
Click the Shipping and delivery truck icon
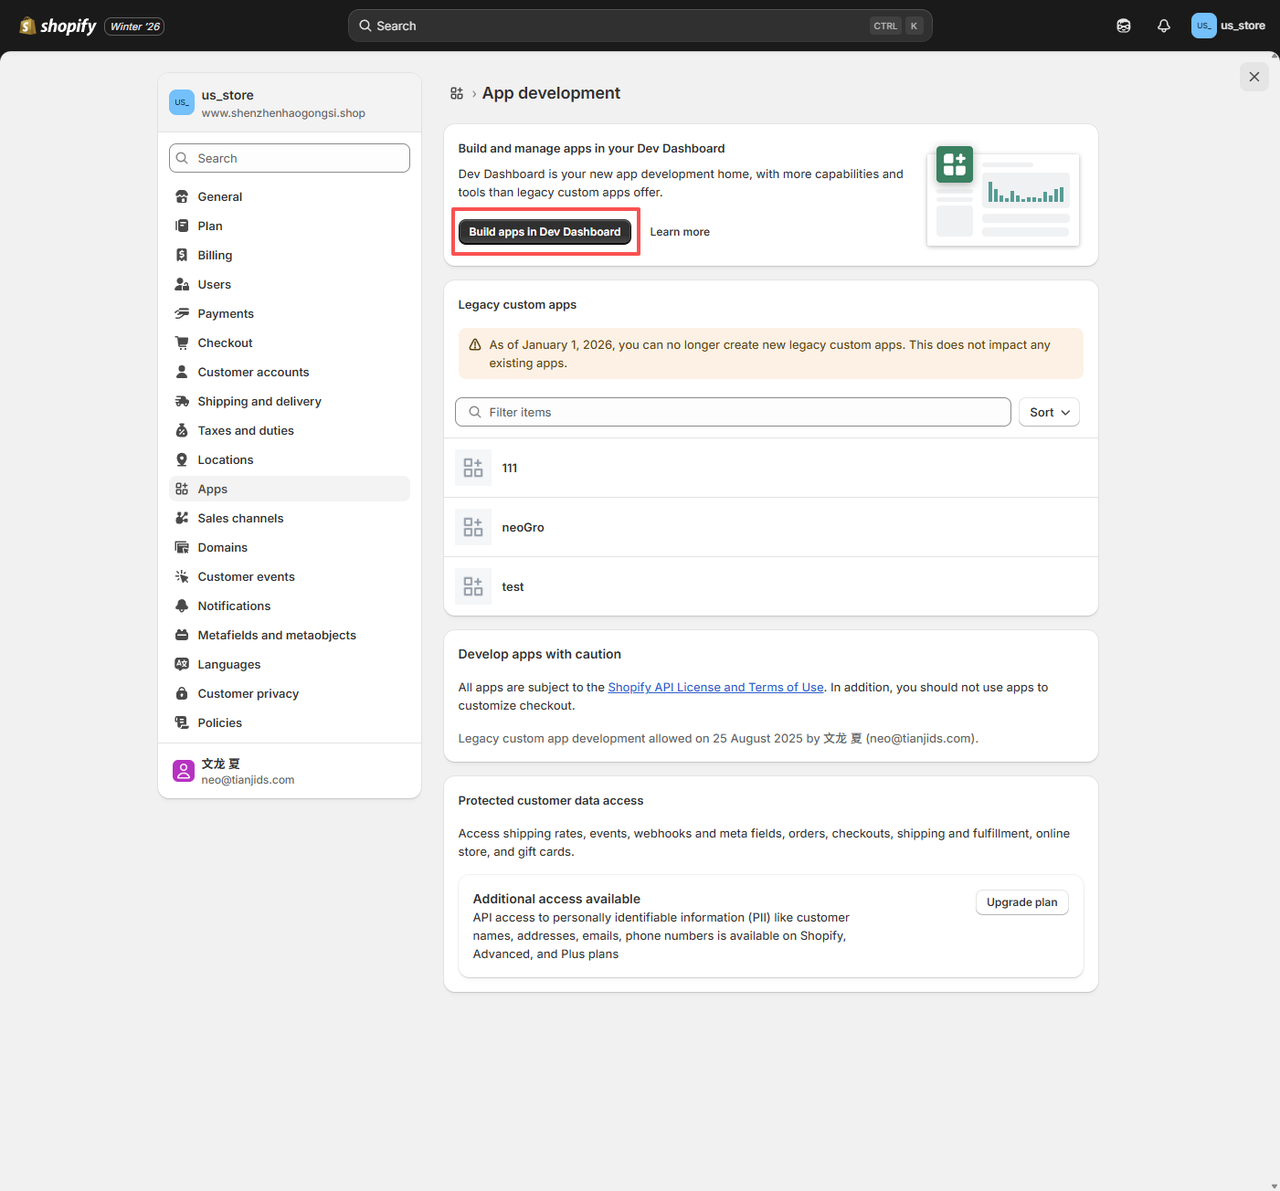click(182, 401)
